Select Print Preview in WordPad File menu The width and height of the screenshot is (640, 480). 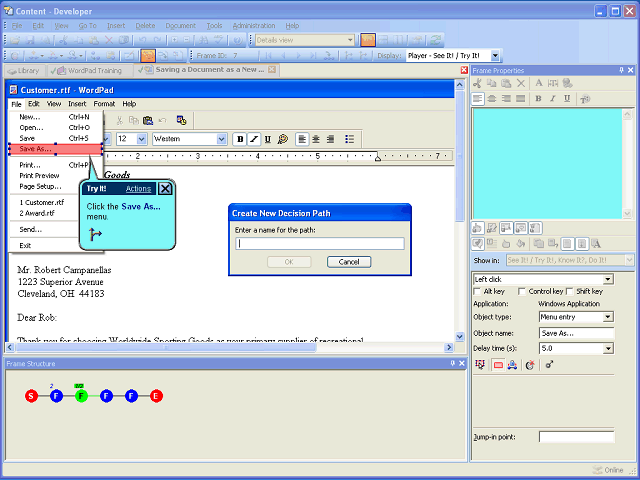click(39, 176)
